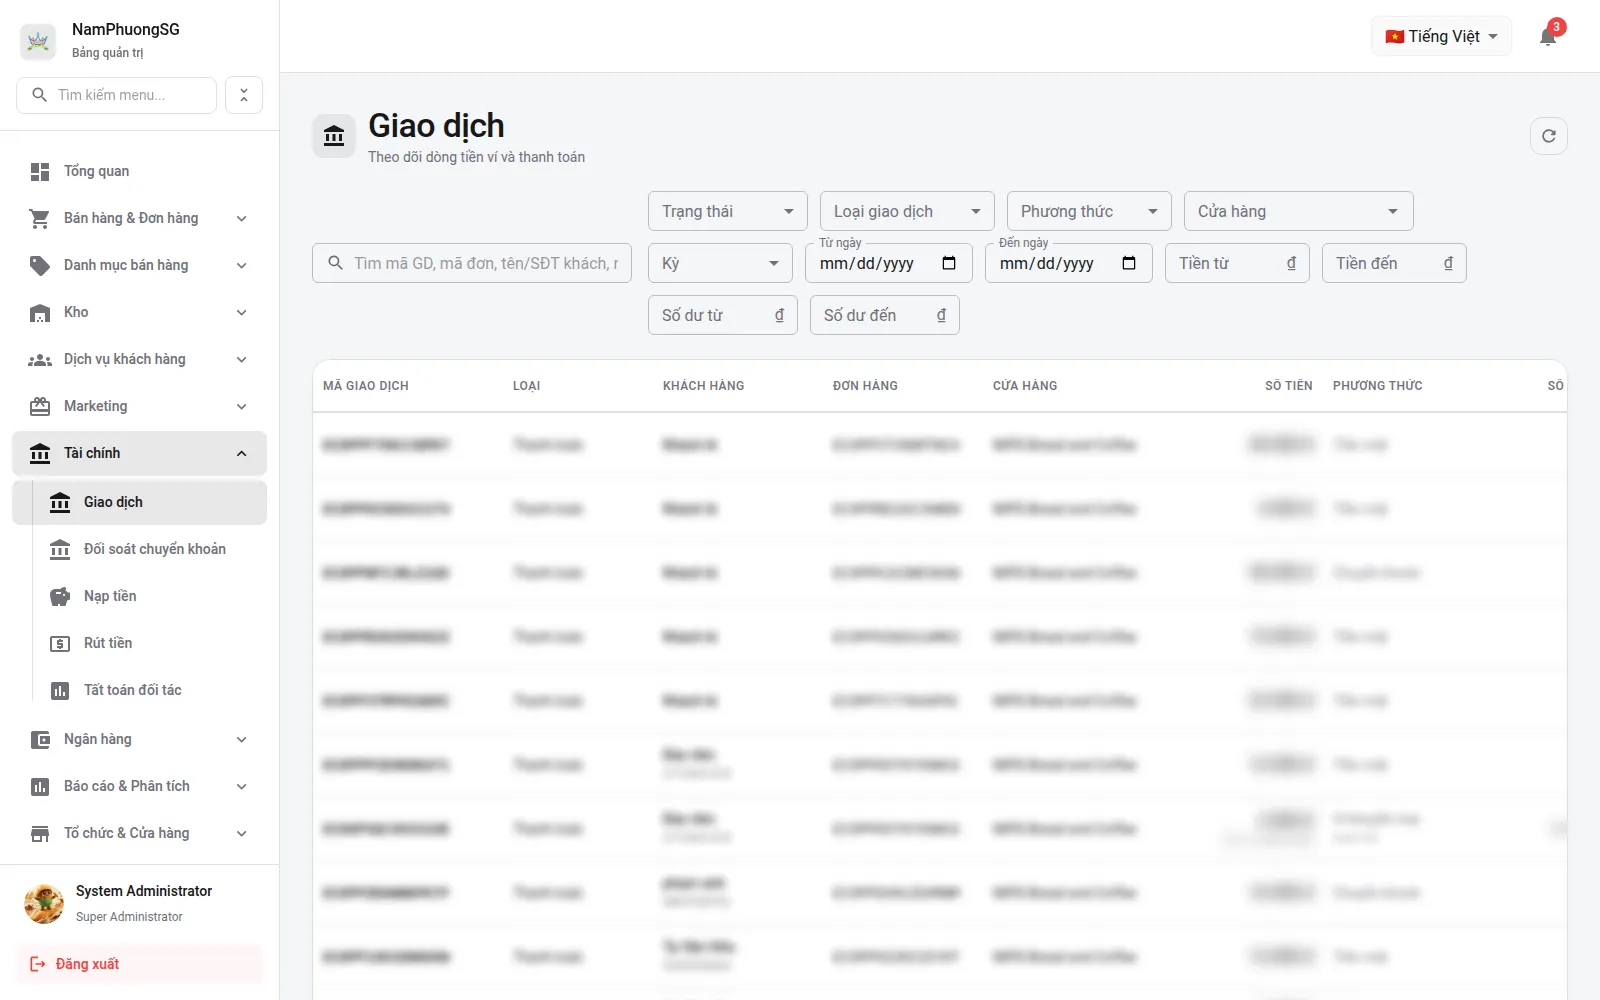Viewport: 1600px width, 1000px height.
Task: Focus the Số dư đến field
Action: pos(885,315)
